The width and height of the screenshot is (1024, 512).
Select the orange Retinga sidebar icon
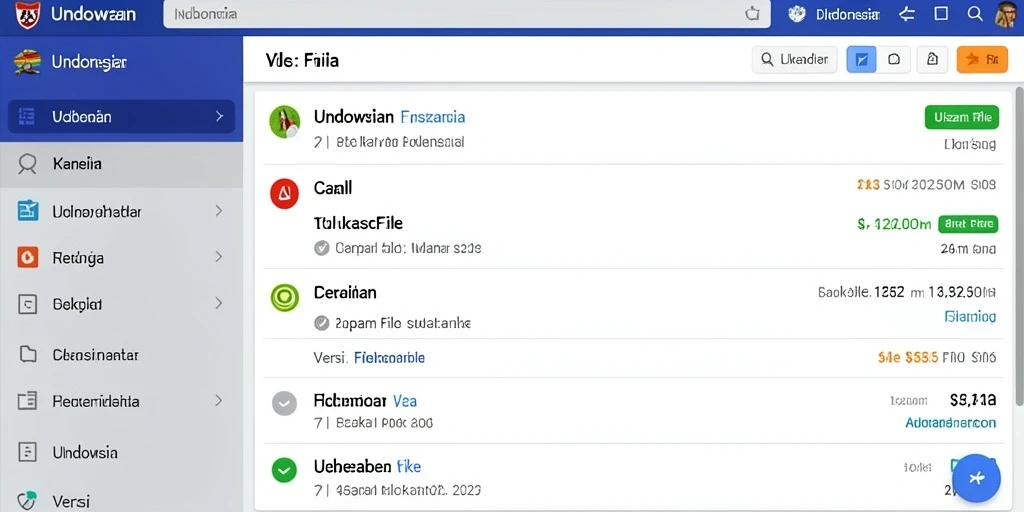click(x=27, y=257)
